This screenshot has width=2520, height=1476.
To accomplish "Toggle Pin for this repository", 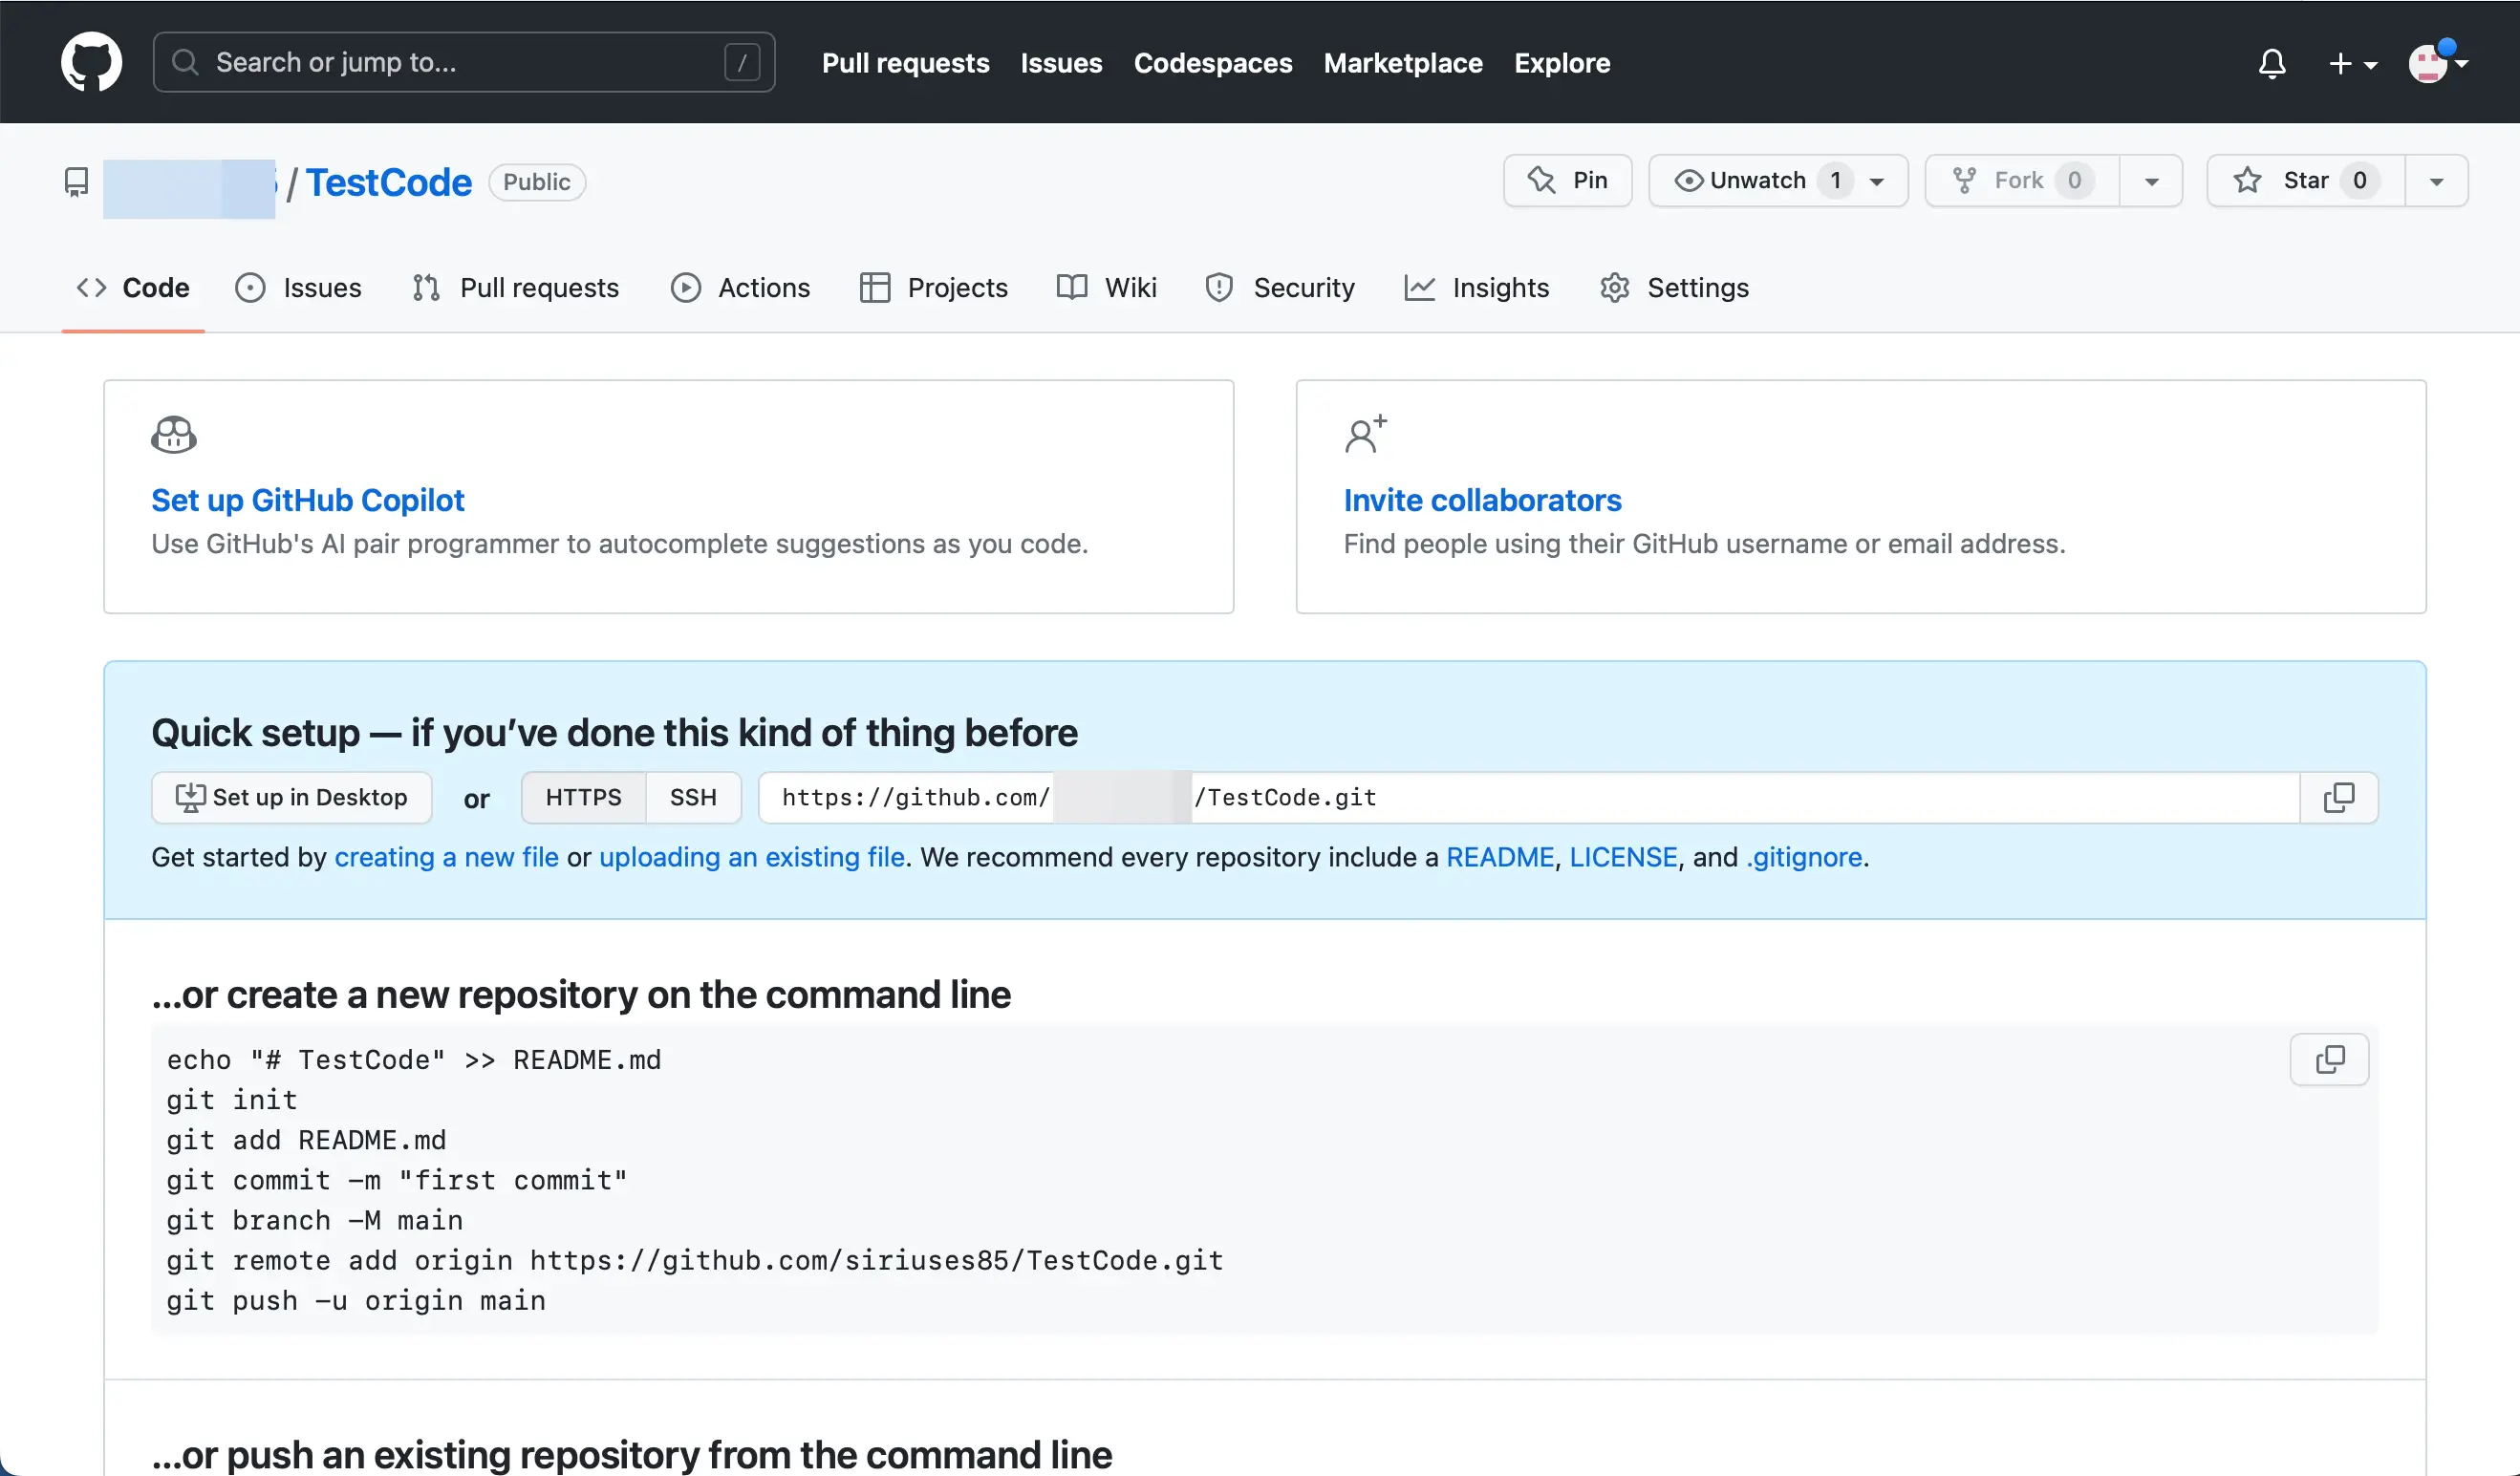I will pos(1566,180).
